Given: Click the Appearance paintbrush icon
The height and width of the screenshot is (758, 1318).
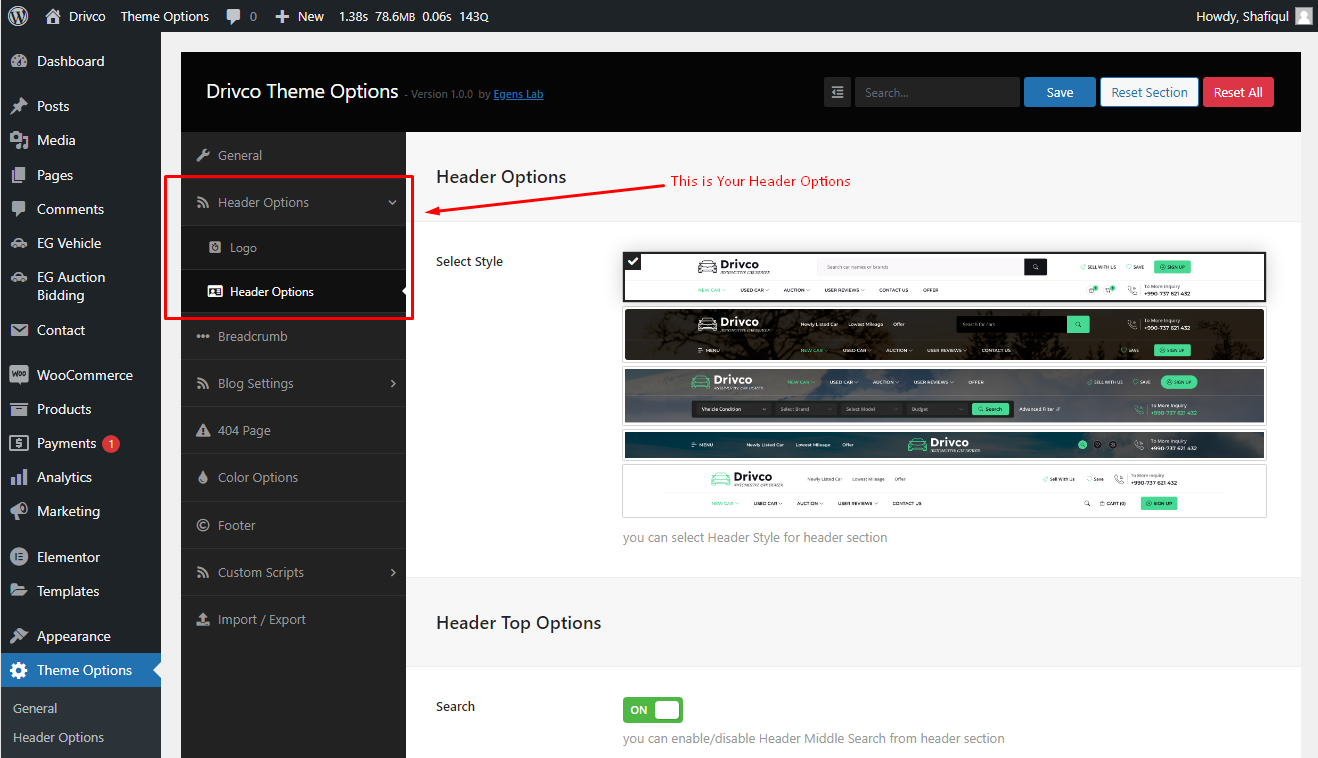Looking at the screenshot, I should (19, 636).
